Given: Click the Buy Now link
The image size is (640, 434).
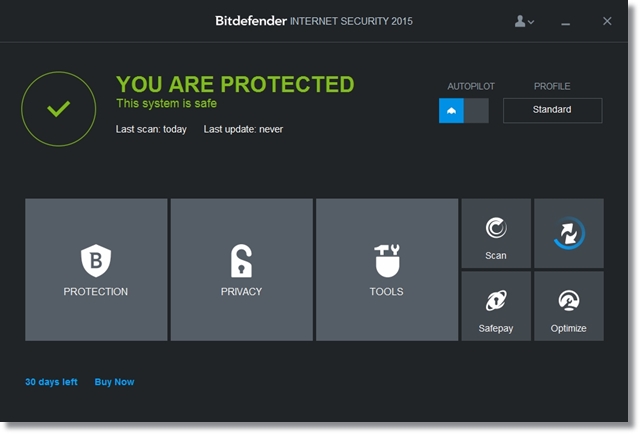Looking at the screenshot, I should click(x=114, y=382).
